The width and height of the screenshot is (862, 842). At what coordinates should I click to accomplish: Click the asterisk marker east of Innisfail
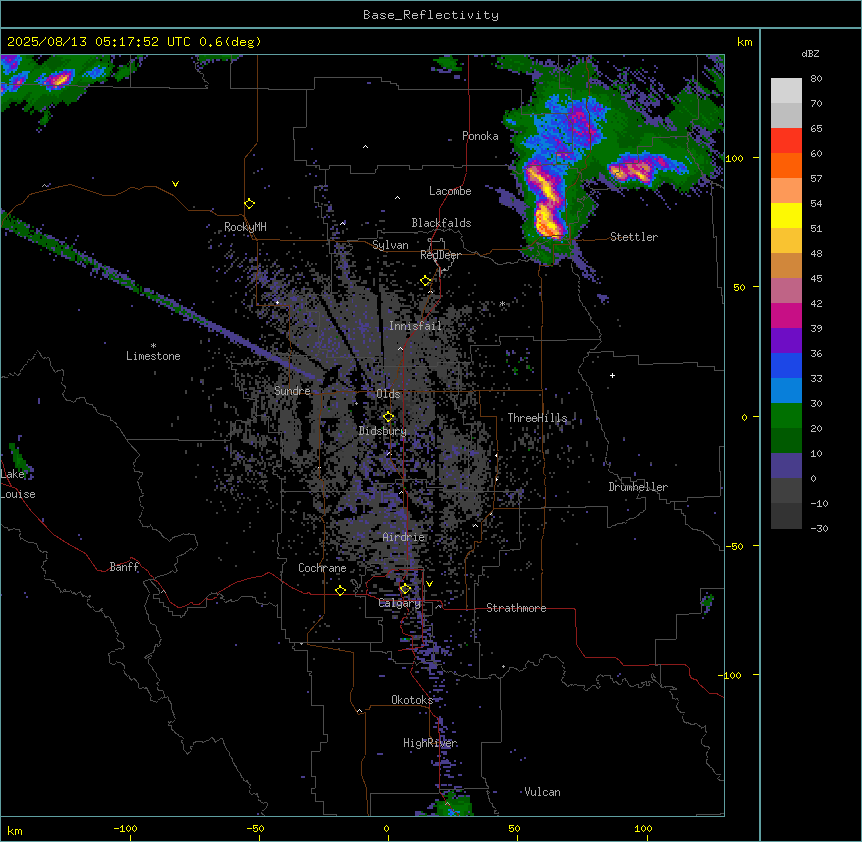pyautogui.click(x=502, y=303)
